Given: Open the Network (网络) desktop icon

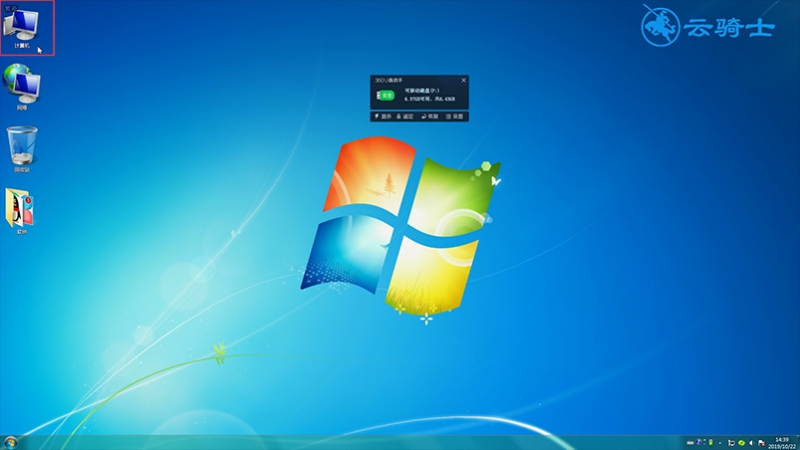Looking at the screenshot, I should click(21, 87).
